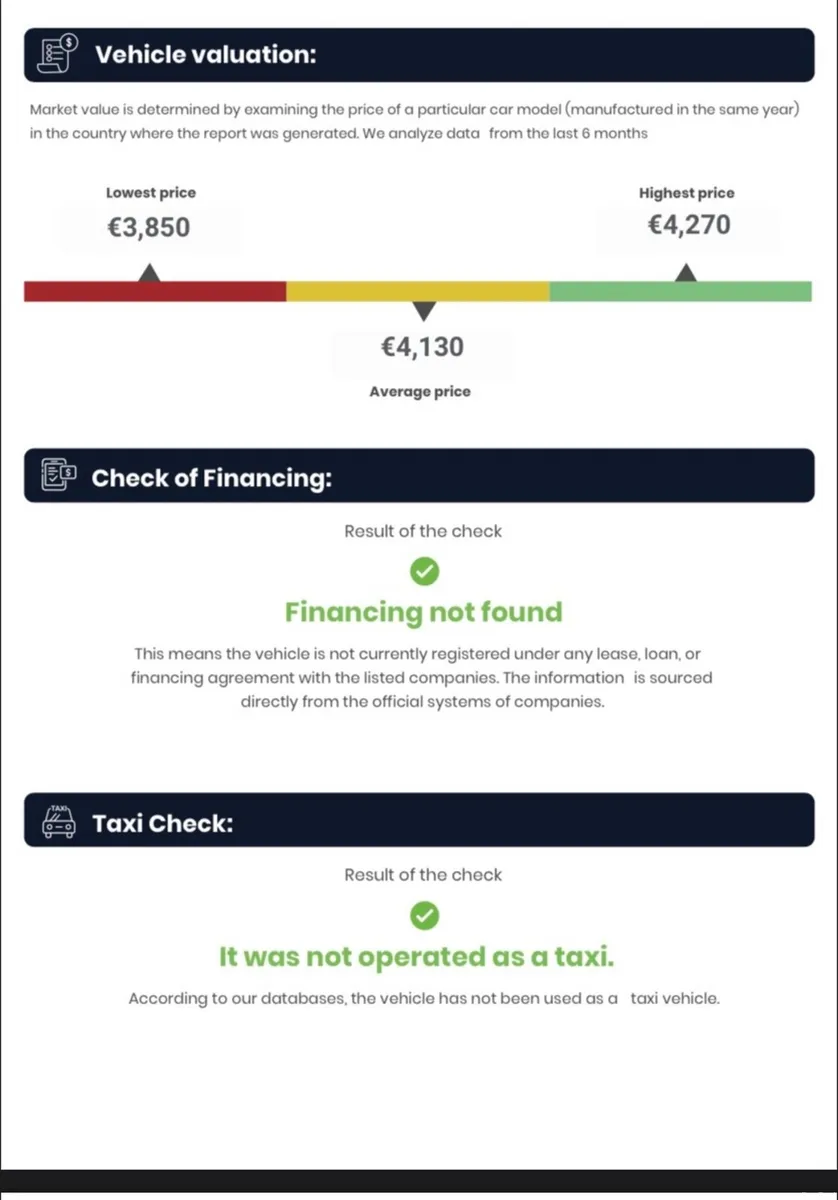Click the yellow segment of price bar
The height and width of the screenshot is (1200, 838).
tap(417, 292)
